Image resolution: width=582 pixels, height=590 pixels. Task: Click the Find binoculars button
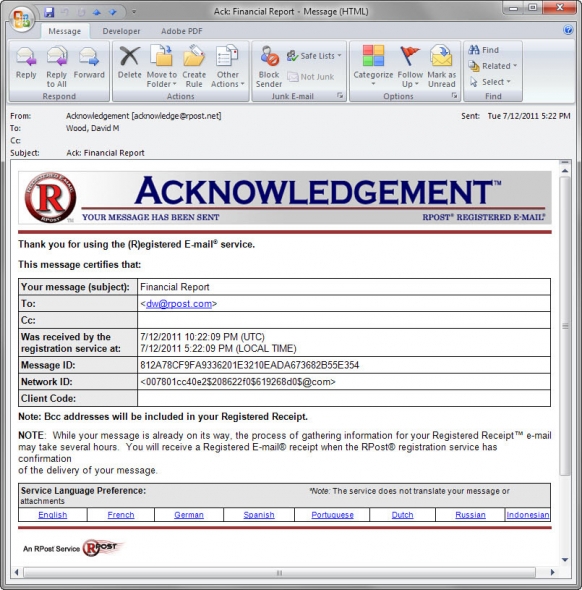tap(483, 50)
